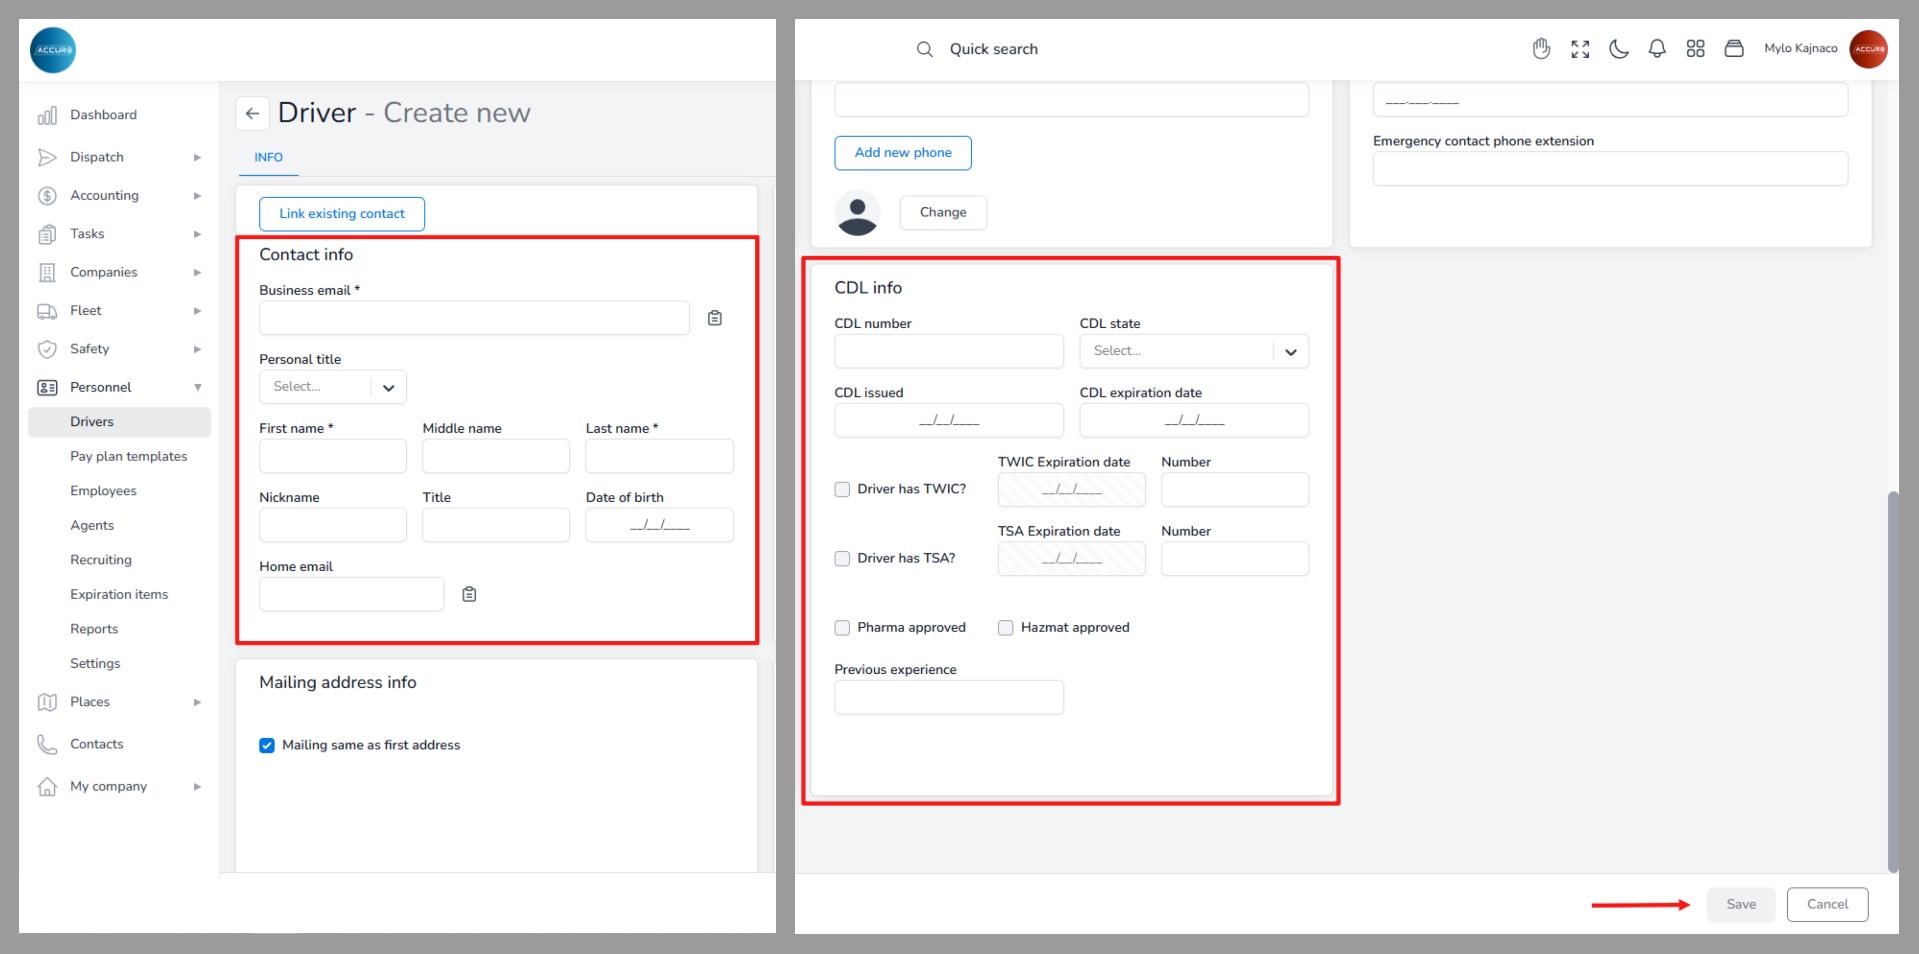Click the clipboard icon next to Home email

pyautogui.click(x=469, y=595)
